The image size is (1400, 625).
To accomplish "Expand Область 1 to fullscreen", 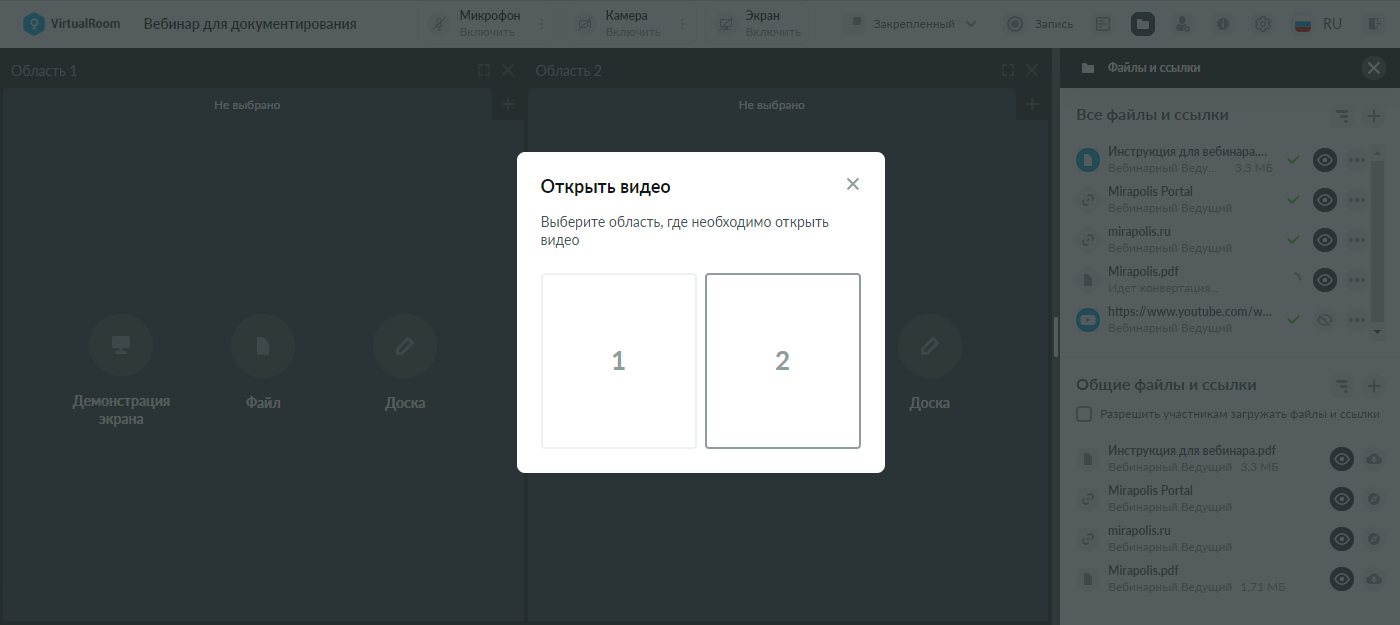I will 484,70.
